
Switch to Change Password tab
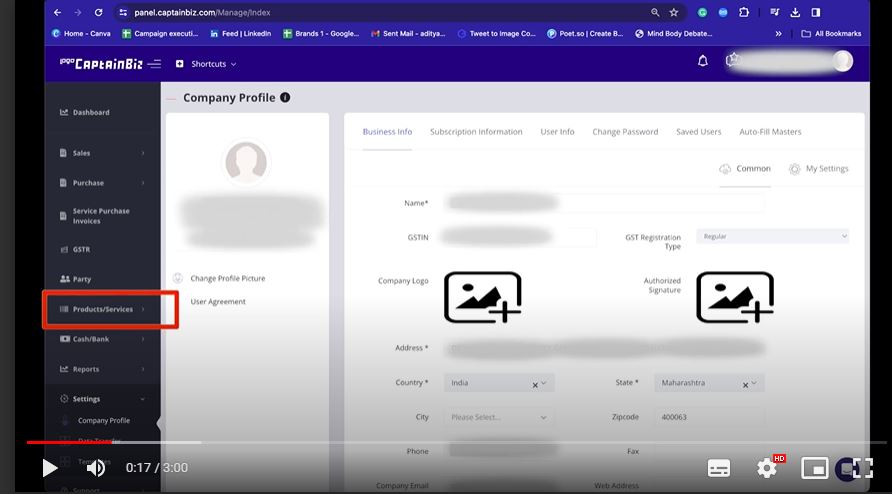click(x=625, y=131)
